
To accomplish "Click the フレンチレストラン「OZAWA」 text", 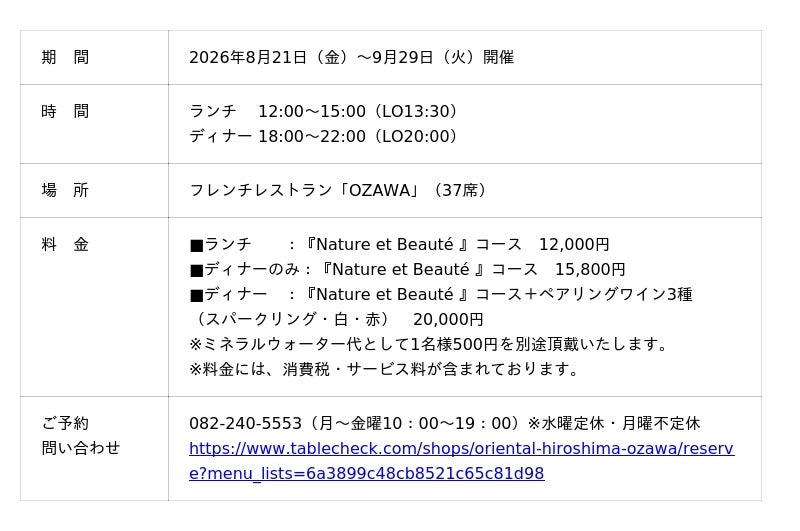I will point(304,190).
